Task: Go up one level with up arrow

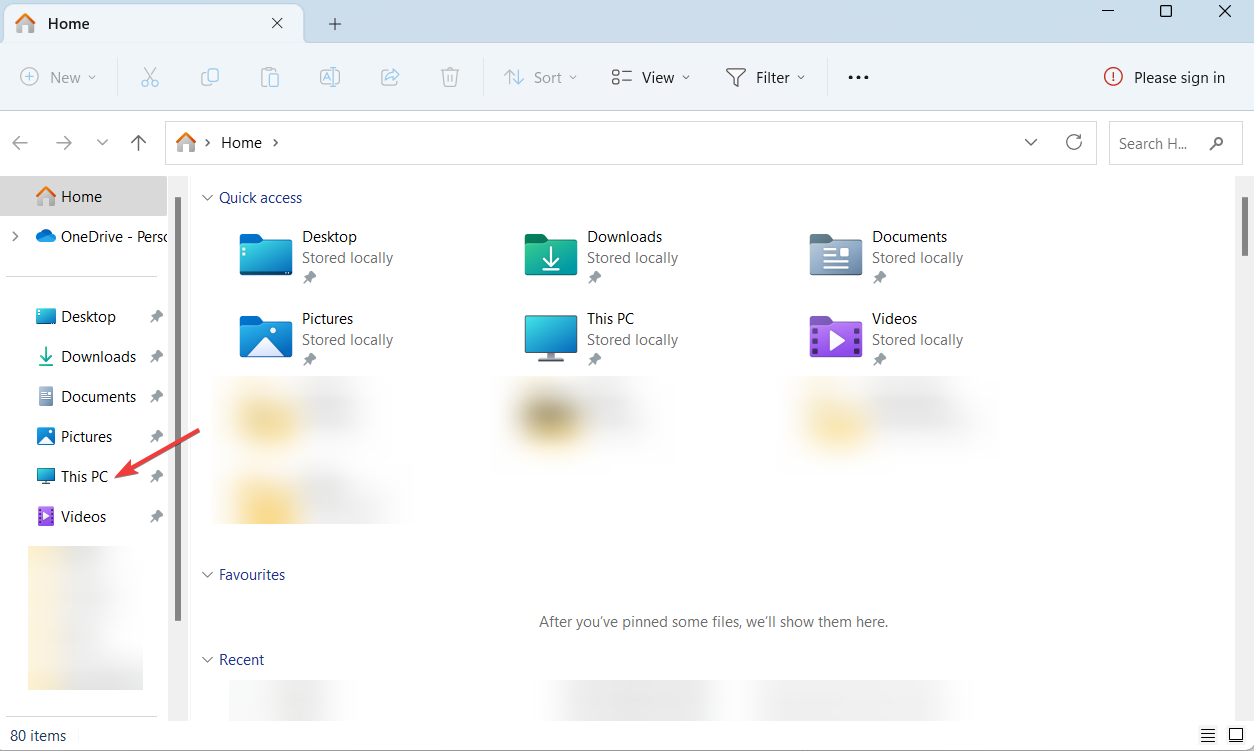Action: (x=139, y=143)
